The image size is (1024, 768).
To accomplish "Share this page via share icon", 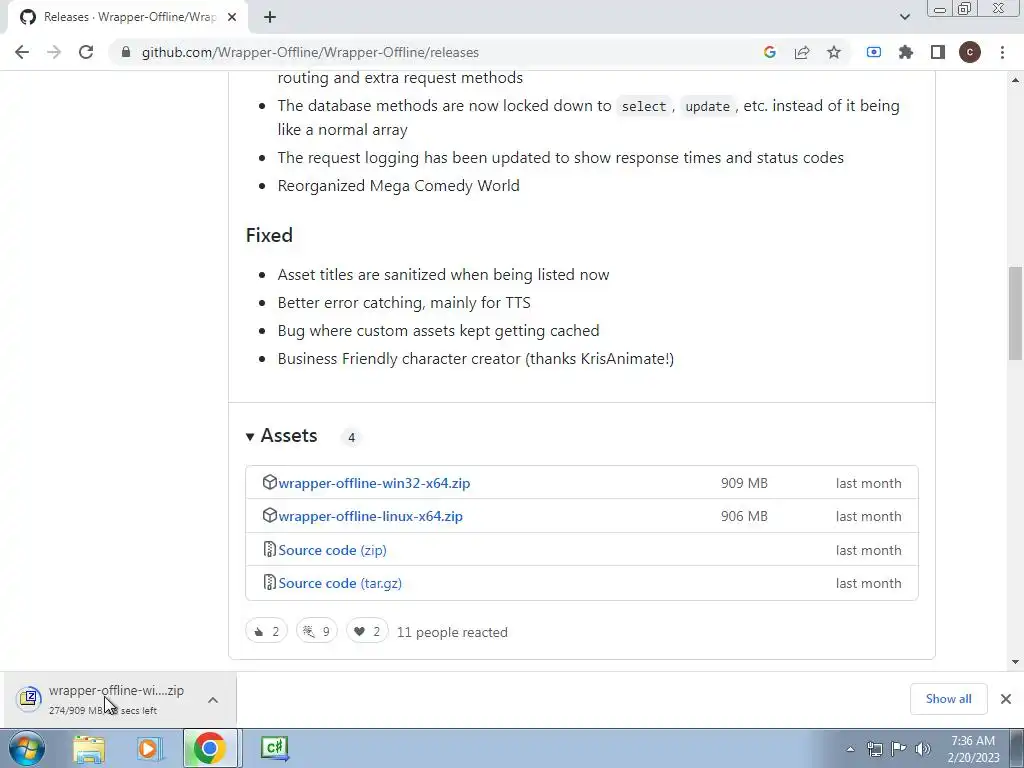I will (x=802, y=52).
